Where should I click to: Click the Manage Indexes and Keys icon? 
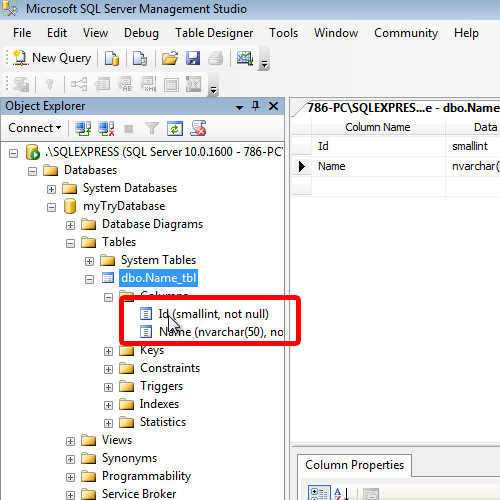click(x=102, y=84)
